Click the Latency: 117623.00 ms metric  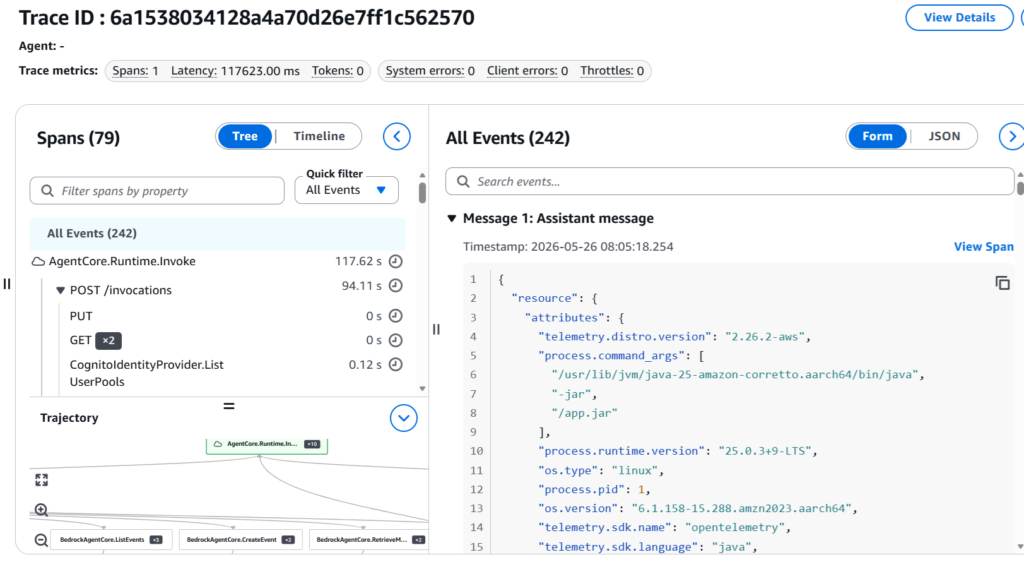235,70
